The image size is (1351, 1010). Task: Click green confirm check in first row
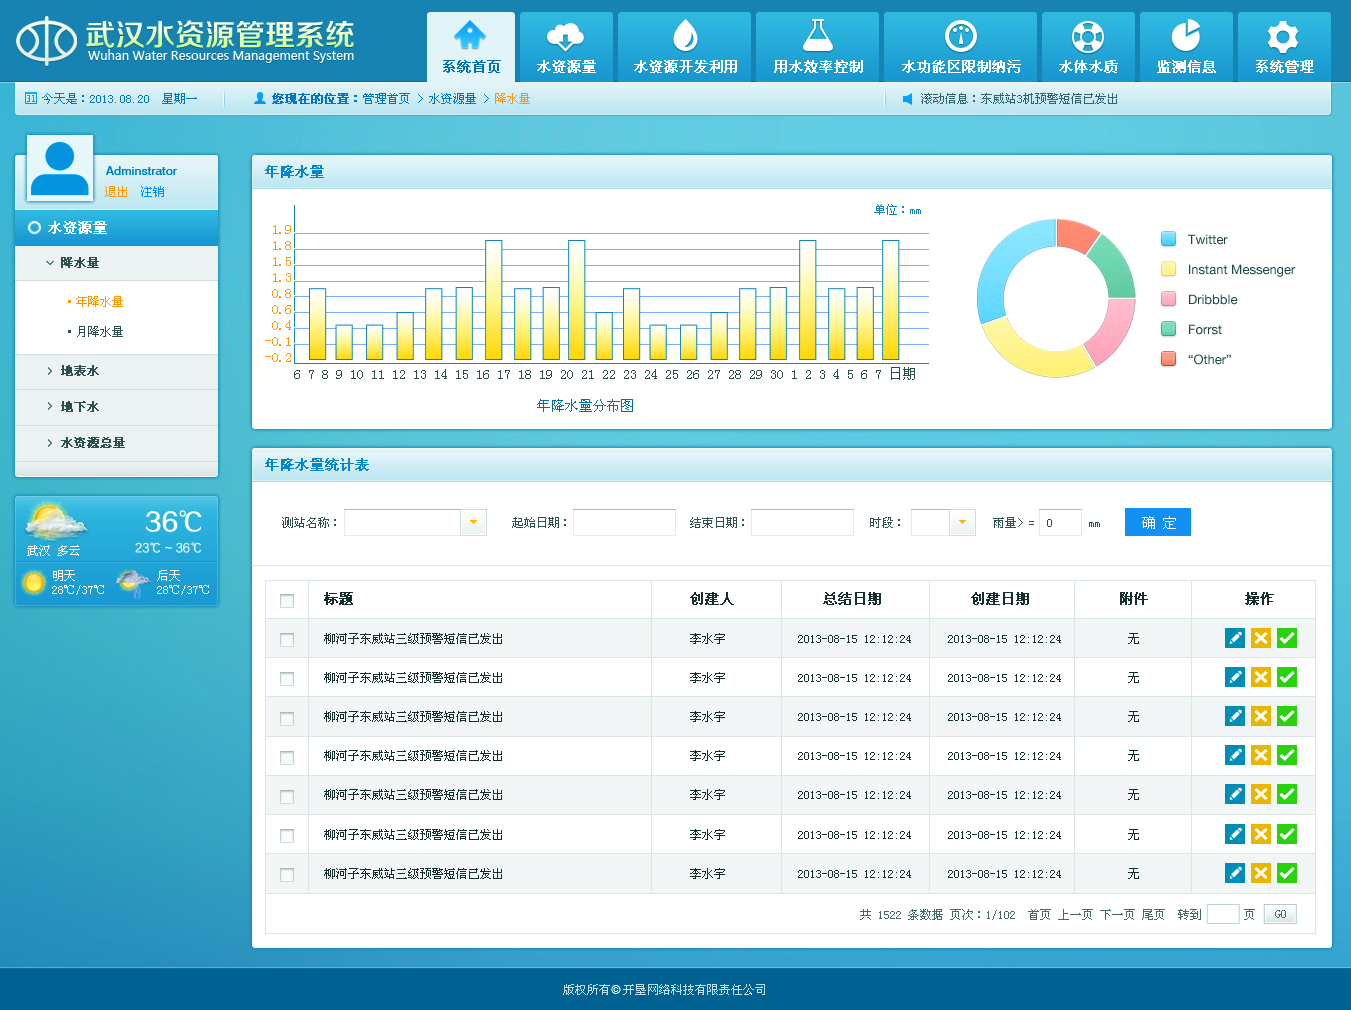[1287, 638]
